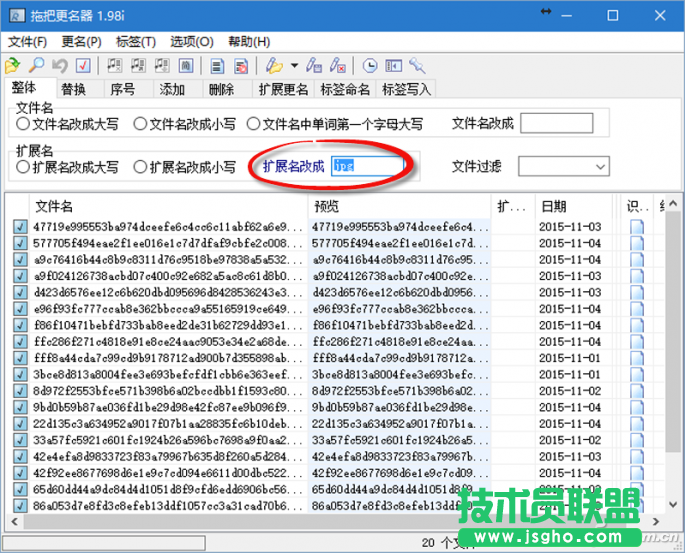Expand the arrow next to the eraser icon

pyautogui.click(x=294, y=66)
